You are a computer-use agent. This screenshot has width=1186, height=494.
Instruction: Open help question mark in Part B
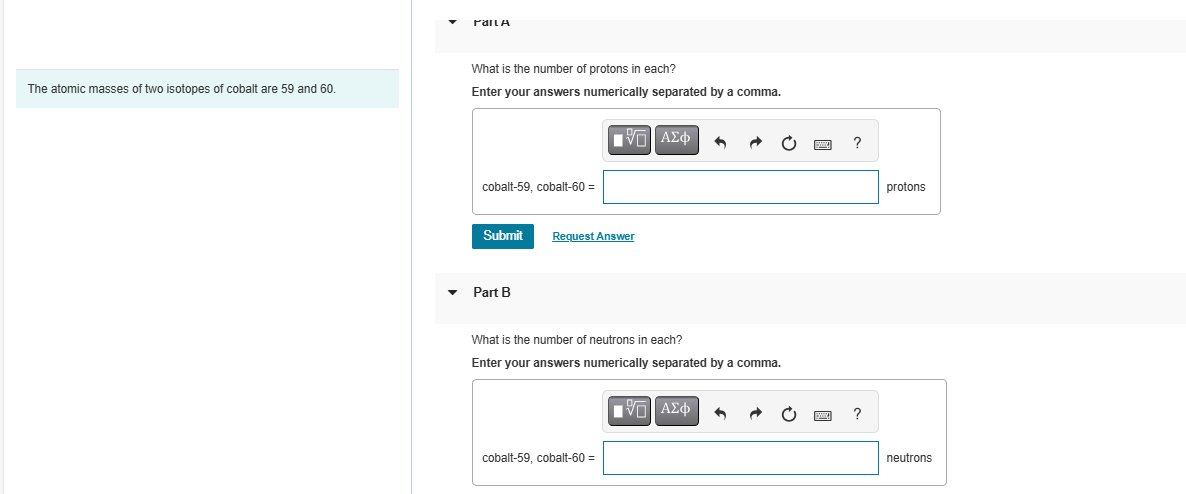pyautogui.click(x=856, y=413)
